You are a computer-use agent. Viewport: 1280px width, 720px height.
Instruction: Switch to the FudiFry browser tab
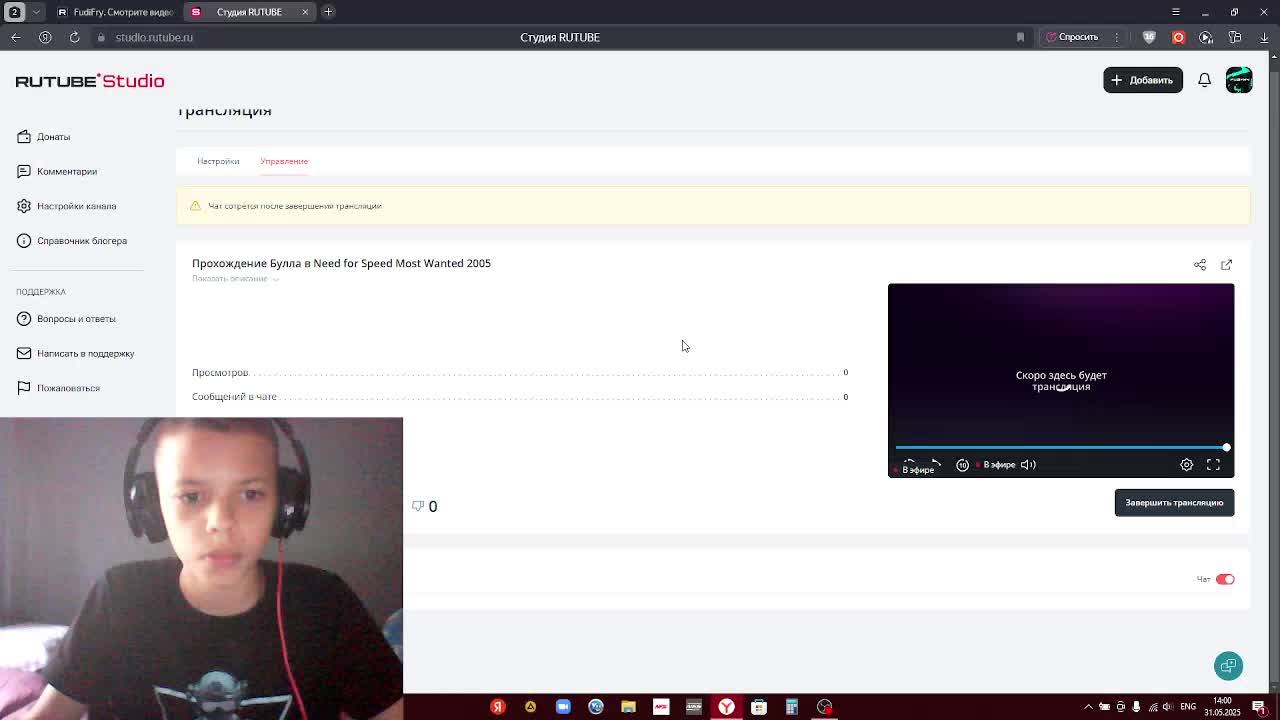pos(115,12)
